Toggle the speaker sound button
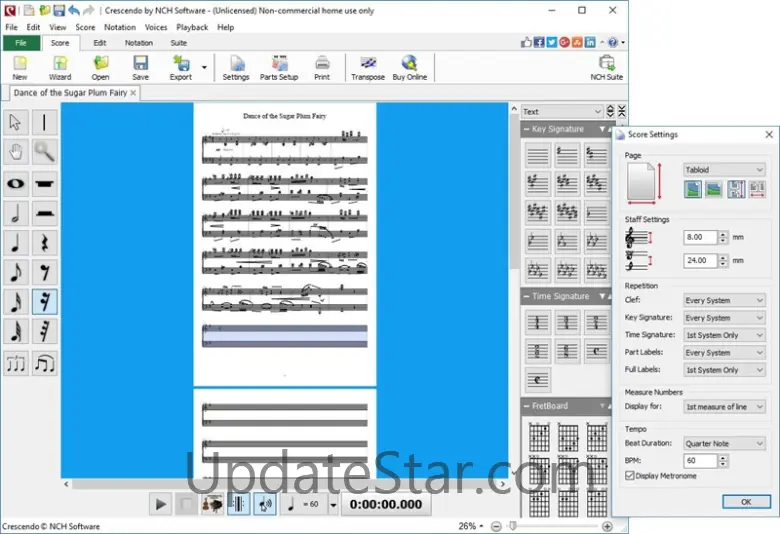The height and width of the screenshot is (534, 780). (x=264, y=504)
